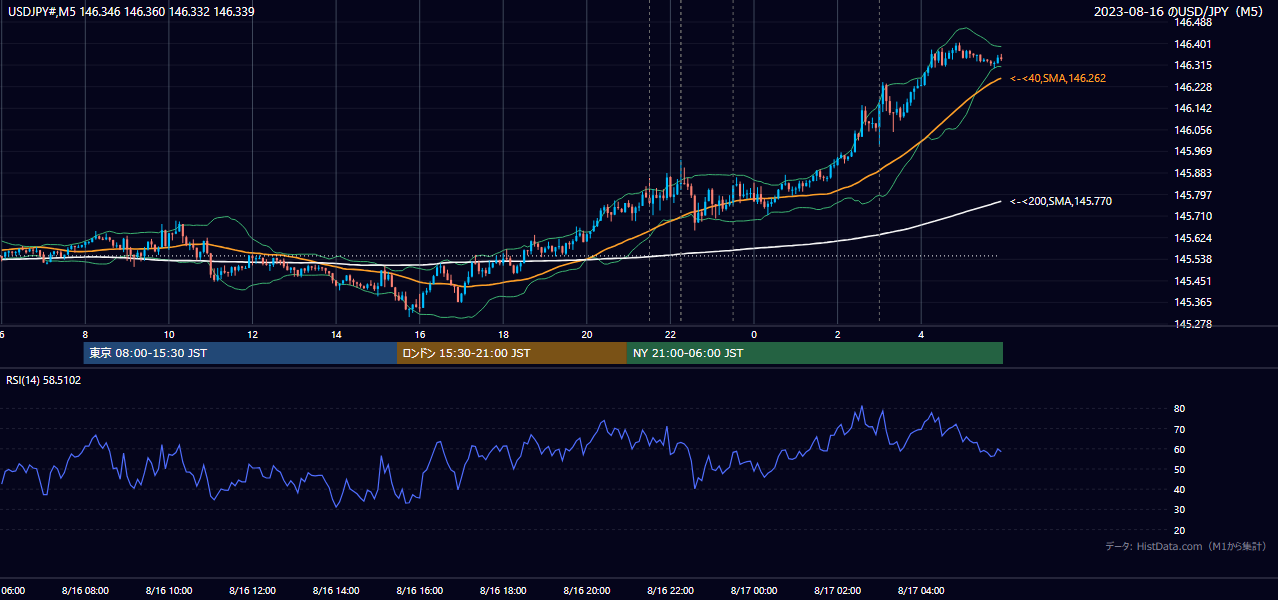Click price axis value 146.228

tap(1194, 87)
